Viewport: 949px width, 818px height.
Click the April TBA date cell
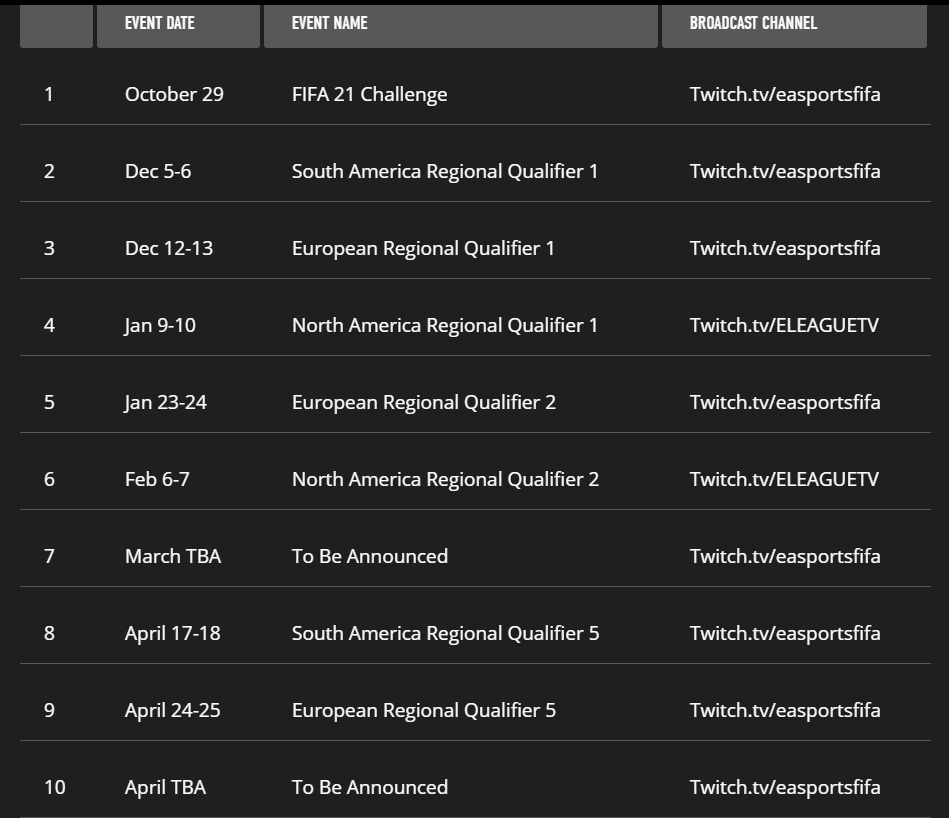pos(165,787)
